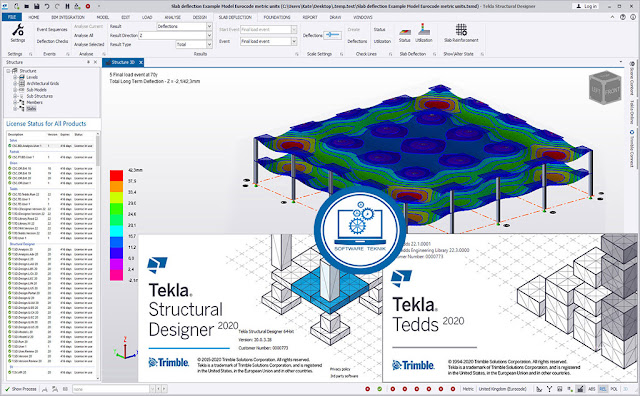This screenshot has height=396, width=640.
Task: Click the Structure root node icon in tree
Action: (15, 71)
